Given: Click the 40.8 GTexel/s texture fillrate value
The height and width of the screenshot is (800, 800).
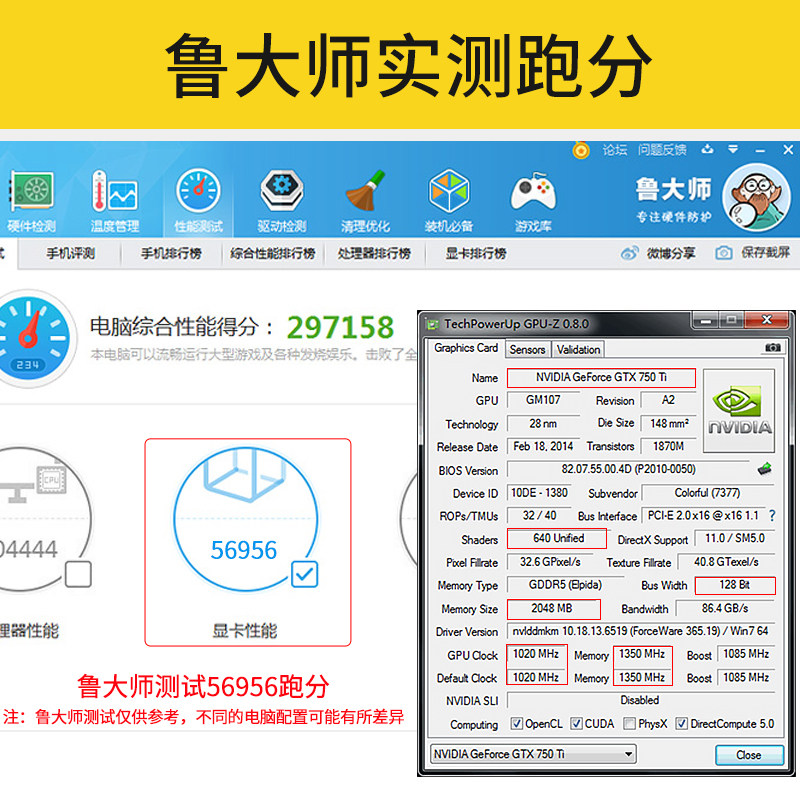Looking at the screenshot, I should (726, 562).
